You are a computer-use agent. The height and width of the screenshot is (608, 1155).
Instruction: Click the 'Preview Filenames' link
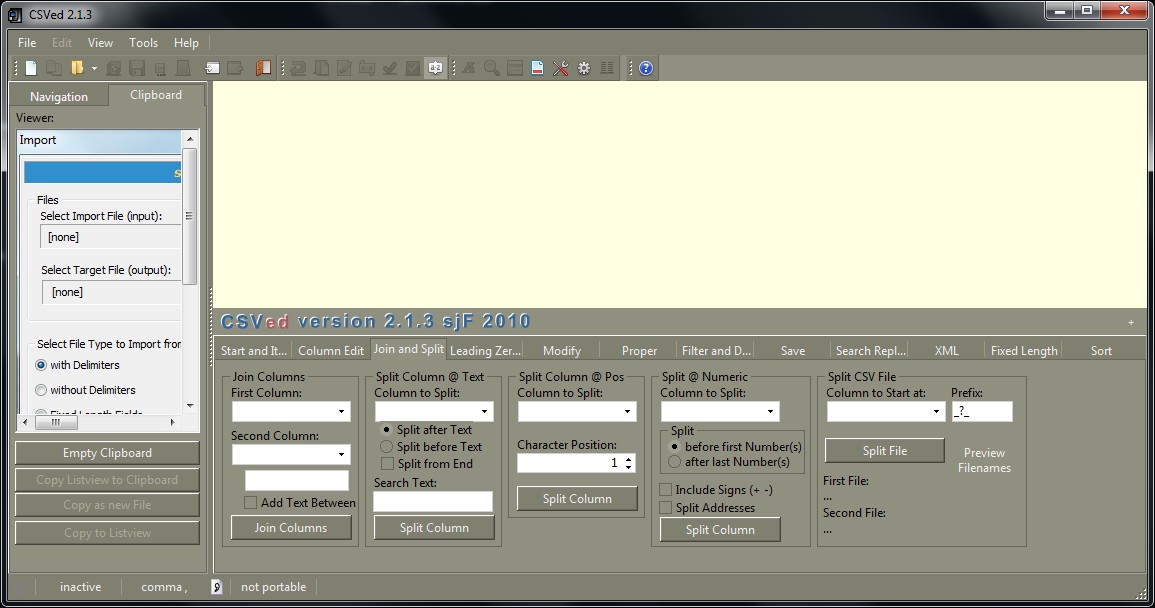coord(984,461)
